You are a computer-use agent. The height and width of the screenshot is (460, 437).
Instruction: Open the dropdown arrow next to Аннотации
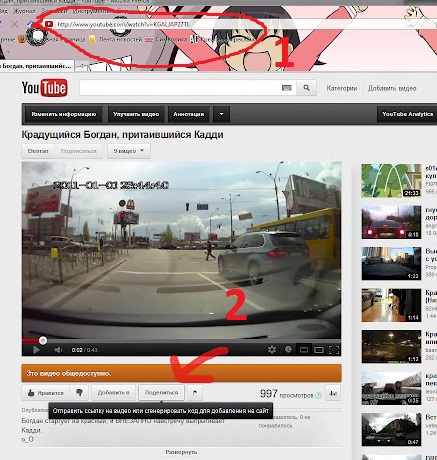(221, 114)
